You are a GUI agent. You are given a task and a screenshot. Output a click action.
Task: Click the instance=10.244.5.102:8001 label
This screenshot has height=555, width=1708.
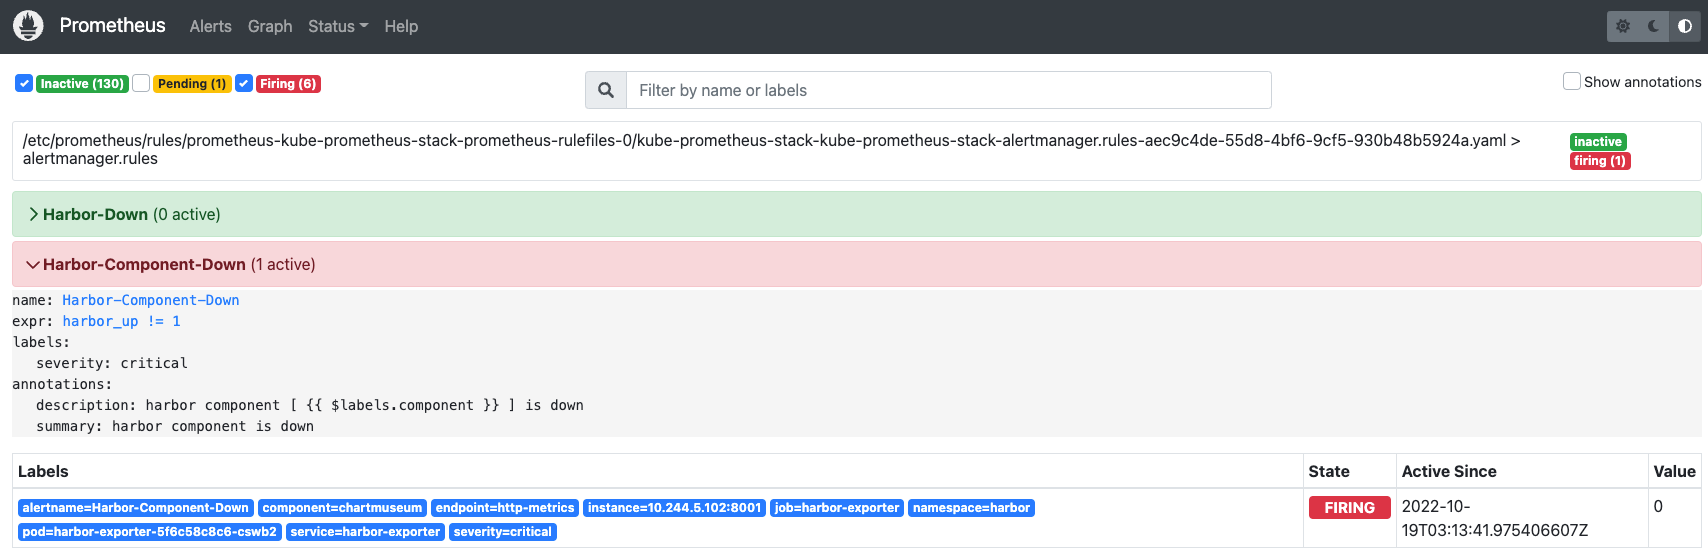coord(675,508)
